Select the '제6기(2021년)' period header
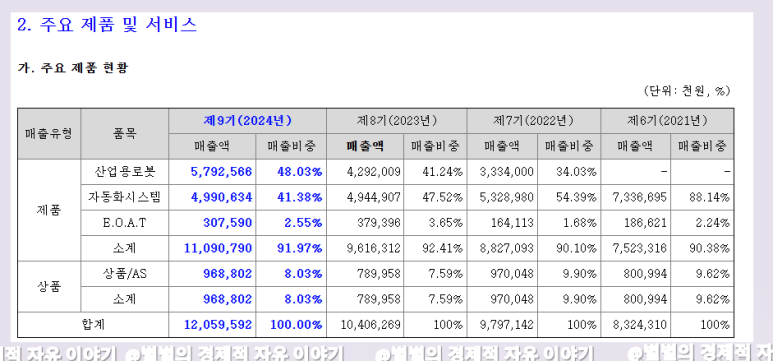This screenshot has width=773, height=361. click(667, 121)
